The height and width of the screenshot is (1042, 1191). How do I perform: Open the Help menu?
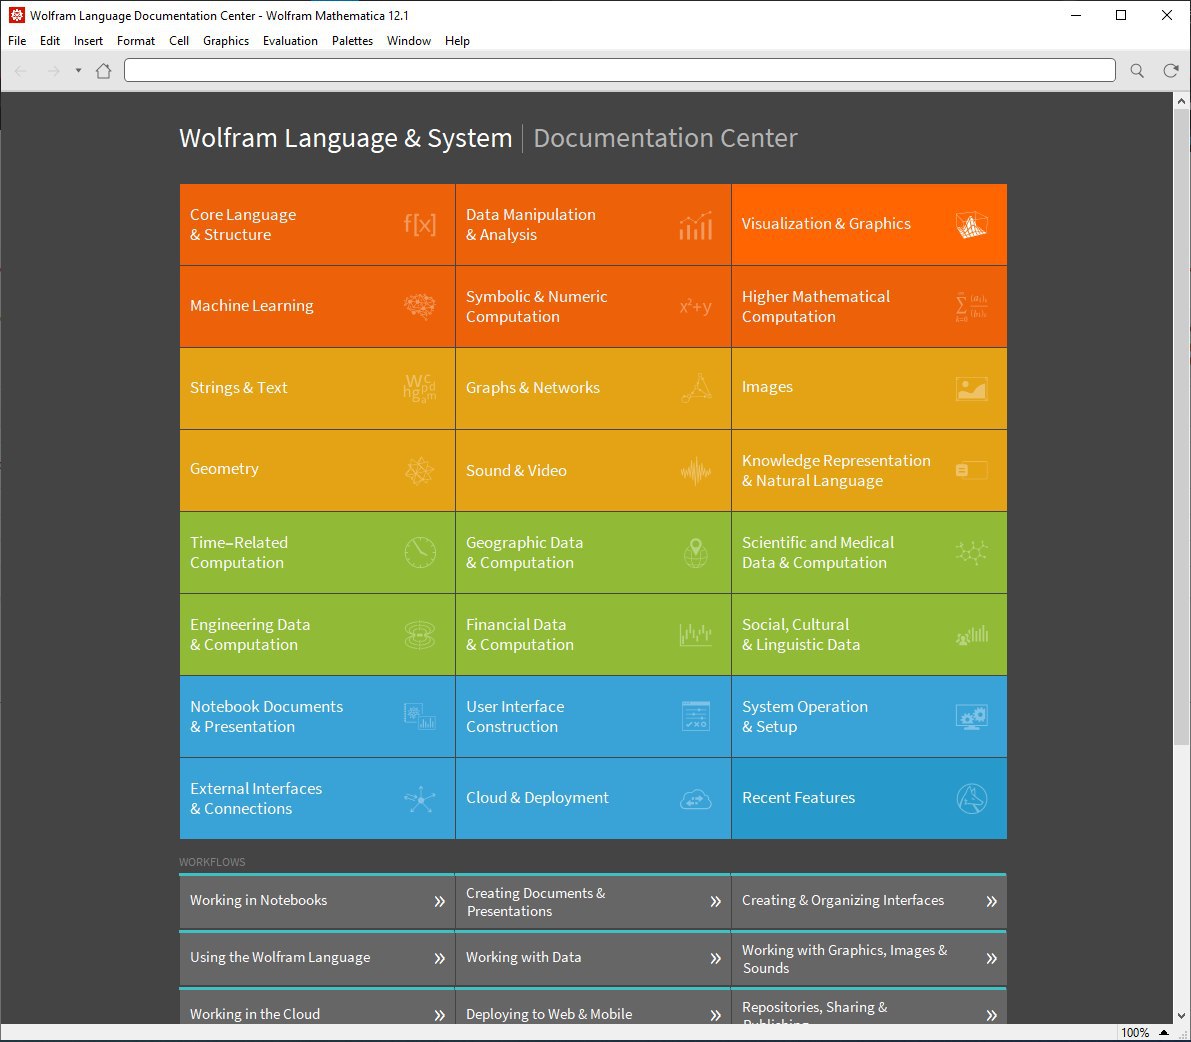pyautogui.click(x=457, y=41)
